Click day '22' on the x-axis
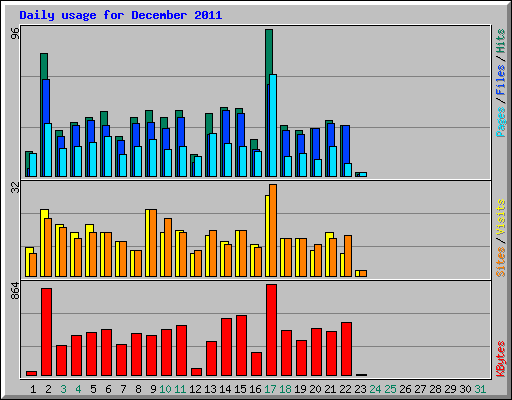 345,389
